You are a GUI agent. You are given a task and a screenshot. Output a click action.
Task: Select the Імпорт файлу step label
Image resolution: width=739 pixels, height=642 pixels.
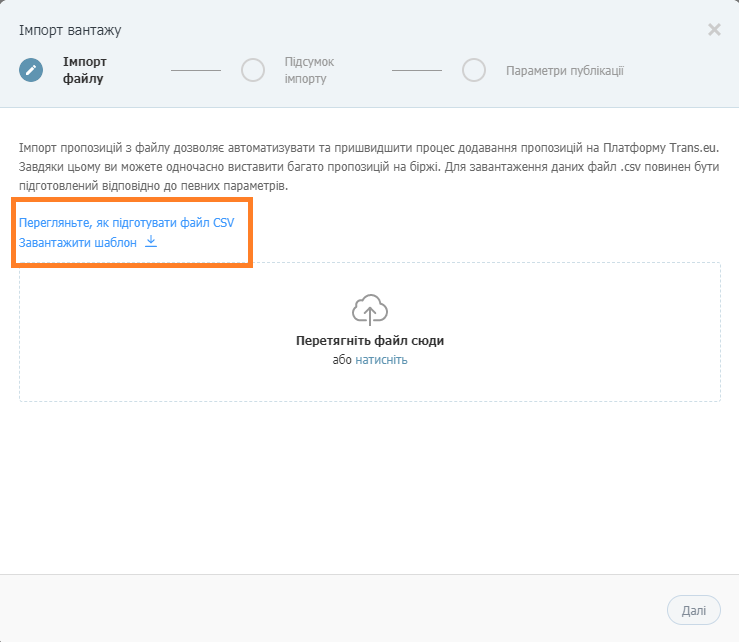click(x=85, y=70)
